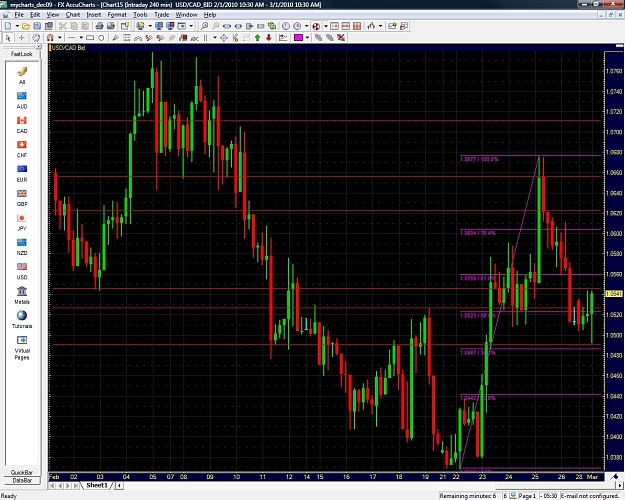Viewport: 625px width, 500px height.
Task: Click the 1.0677 / 100.0% Fibonacci label
Action: (x=479, y=159)
